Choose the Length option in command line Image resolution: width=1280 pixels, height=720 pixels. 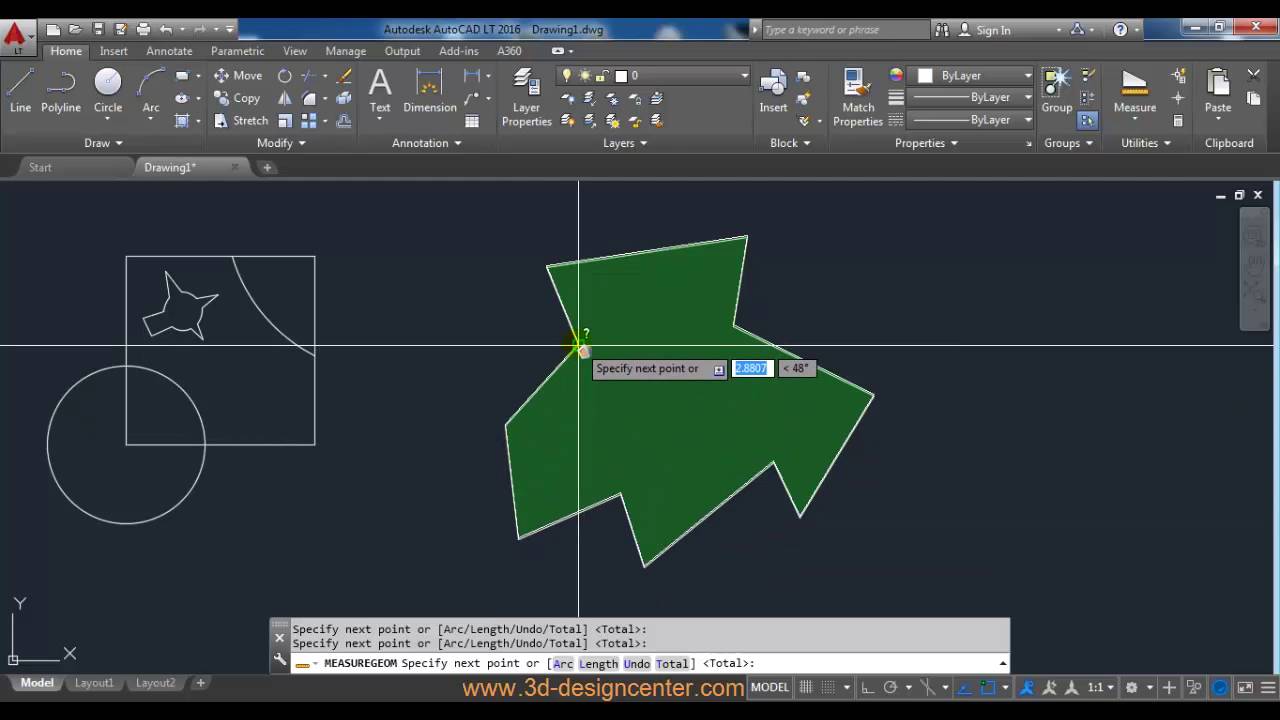pos(598,663)
